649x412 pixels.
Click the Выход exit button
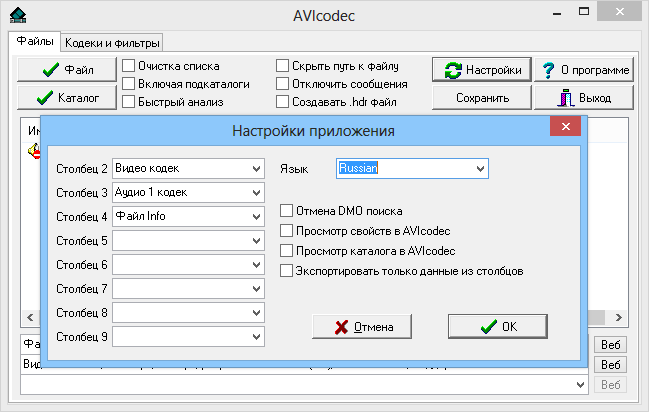584,98
